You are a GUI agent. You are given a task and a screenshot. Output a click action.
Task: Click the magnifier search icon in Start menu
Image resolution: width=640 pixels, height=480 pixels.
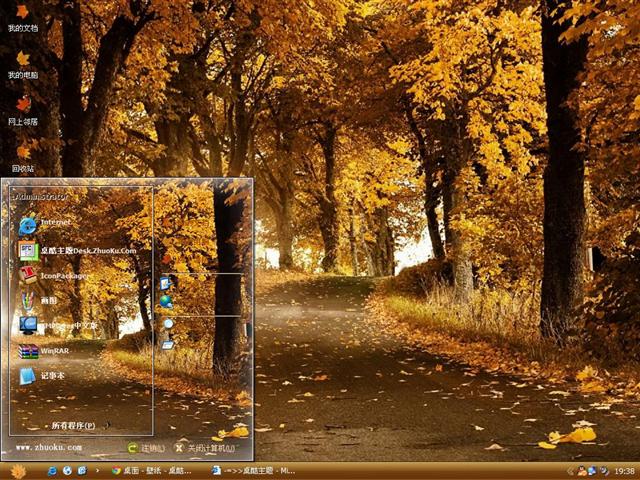point(168,324)
